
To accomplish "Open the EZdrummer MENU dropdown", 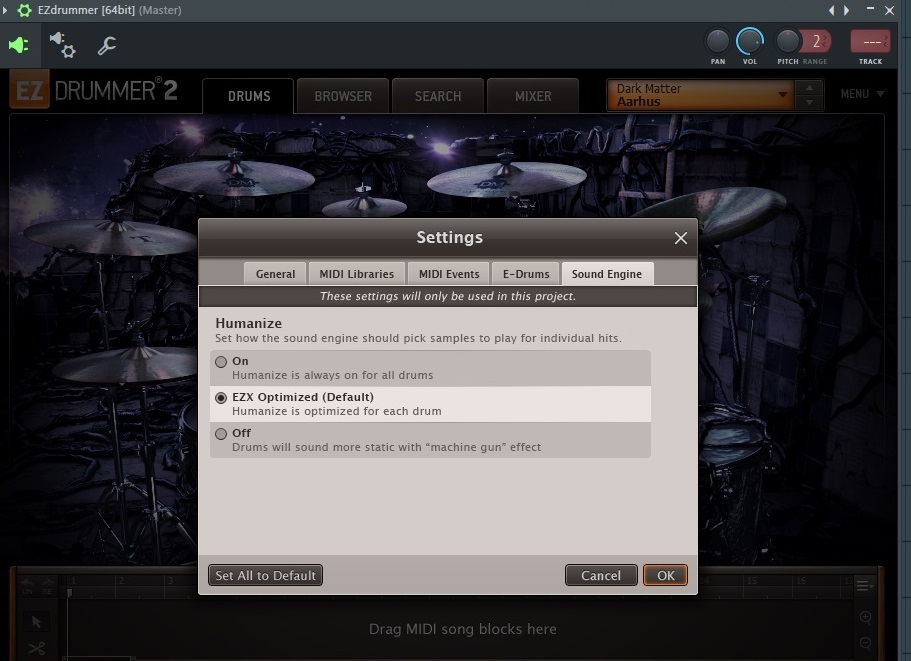I will pos(862,94).
